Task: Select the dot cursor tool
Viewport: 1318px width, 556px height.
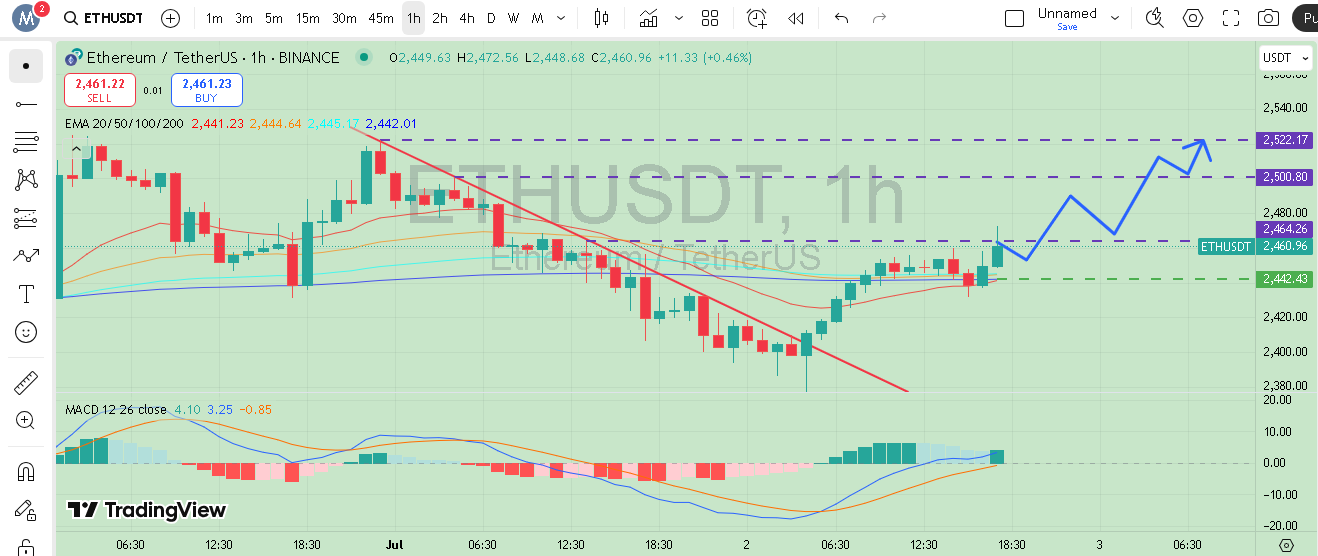Action: click(x=26, y=66)
